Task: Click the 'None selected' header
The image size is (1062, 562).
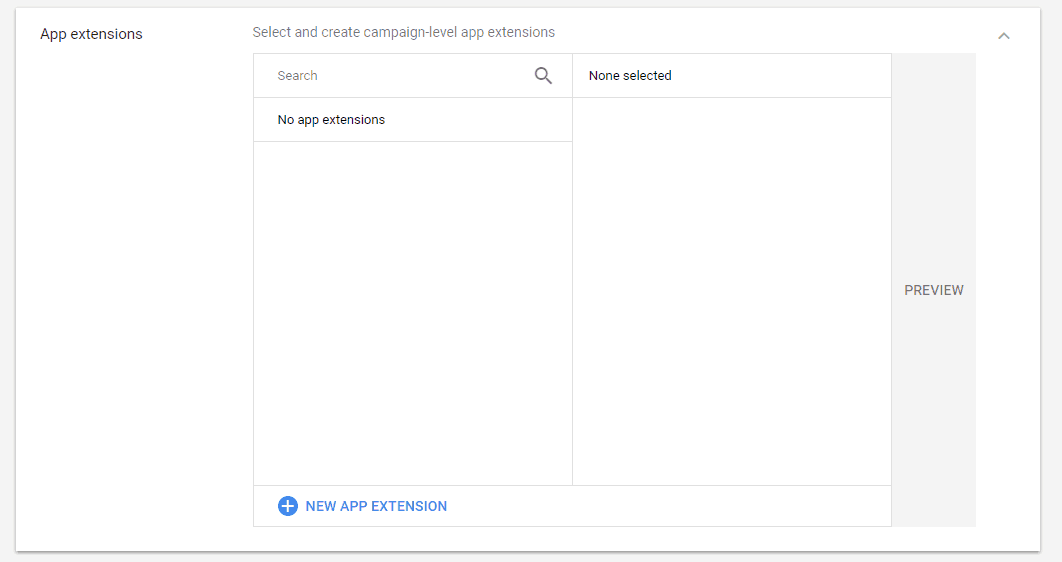Action: tap(732, 76)
